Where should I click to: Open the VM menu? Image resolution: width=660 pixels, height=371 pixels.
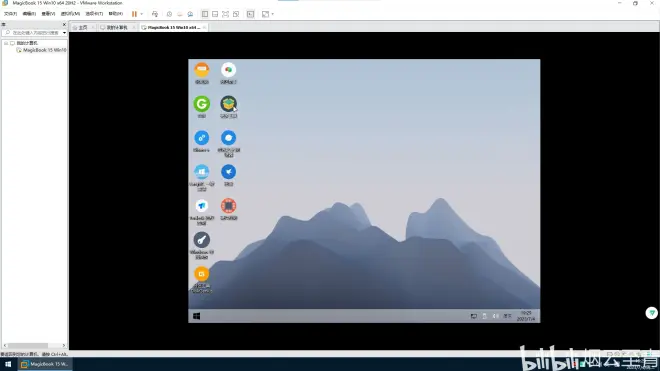click(x=70, y=14)
